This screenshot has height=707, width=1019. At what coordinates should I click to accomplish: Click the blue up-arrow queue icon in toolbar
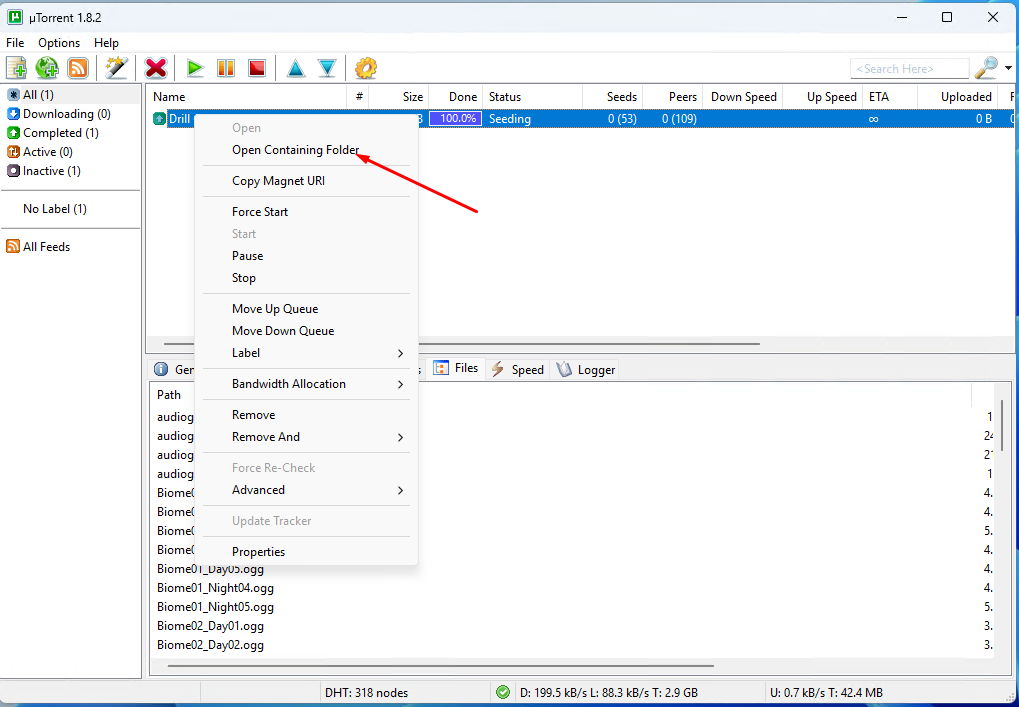(x=296, y=68)
